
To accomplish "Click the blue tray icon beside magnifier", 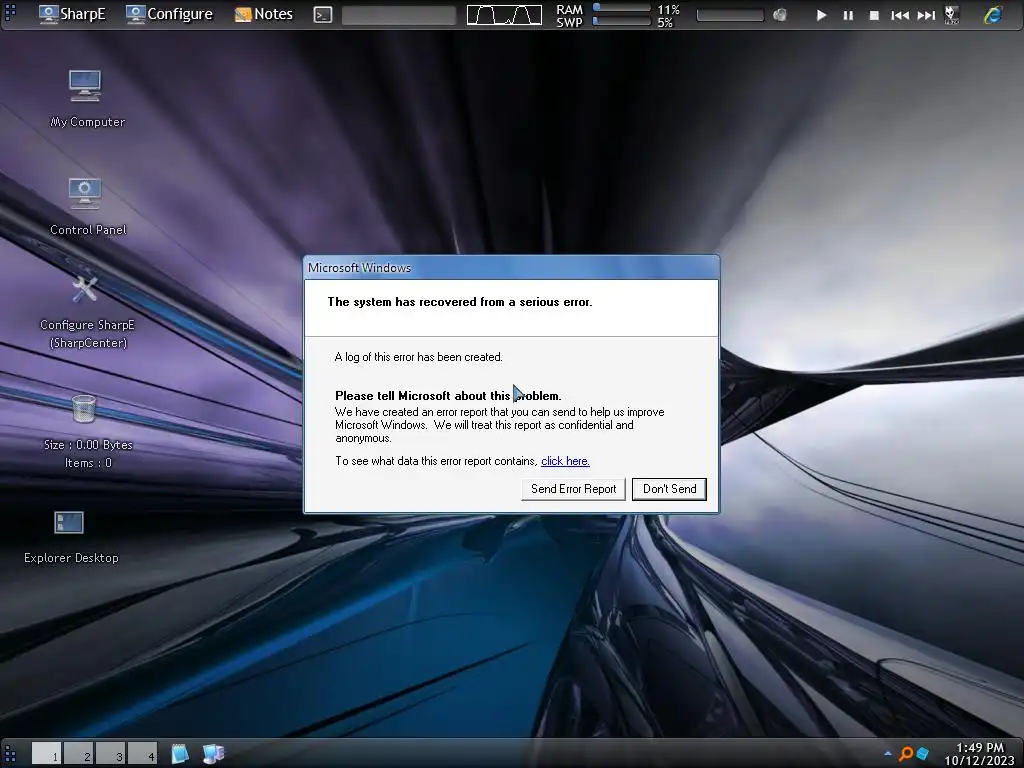I will coord(922,754).
